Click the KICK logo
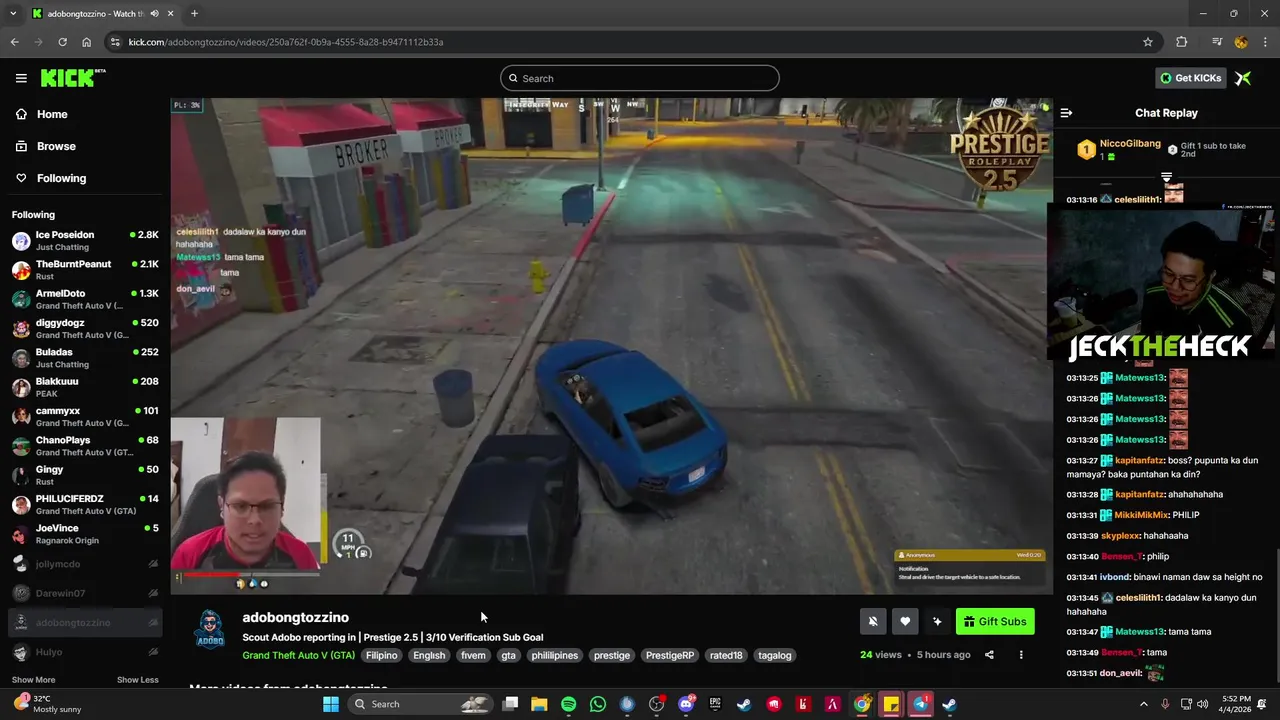The image size is (1280, 720). click(x=72, y=78)
